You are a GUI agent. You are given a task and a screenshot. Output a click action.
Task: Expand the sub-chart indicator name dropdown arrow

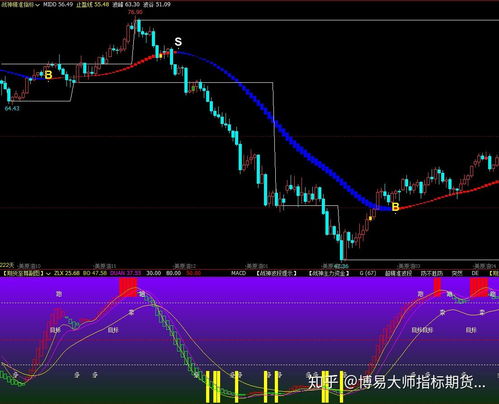point(48,273)
